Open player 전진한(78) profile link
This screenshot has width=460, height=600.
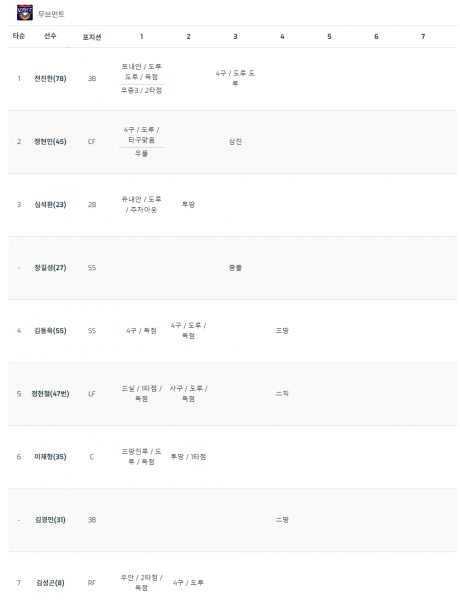50,78
